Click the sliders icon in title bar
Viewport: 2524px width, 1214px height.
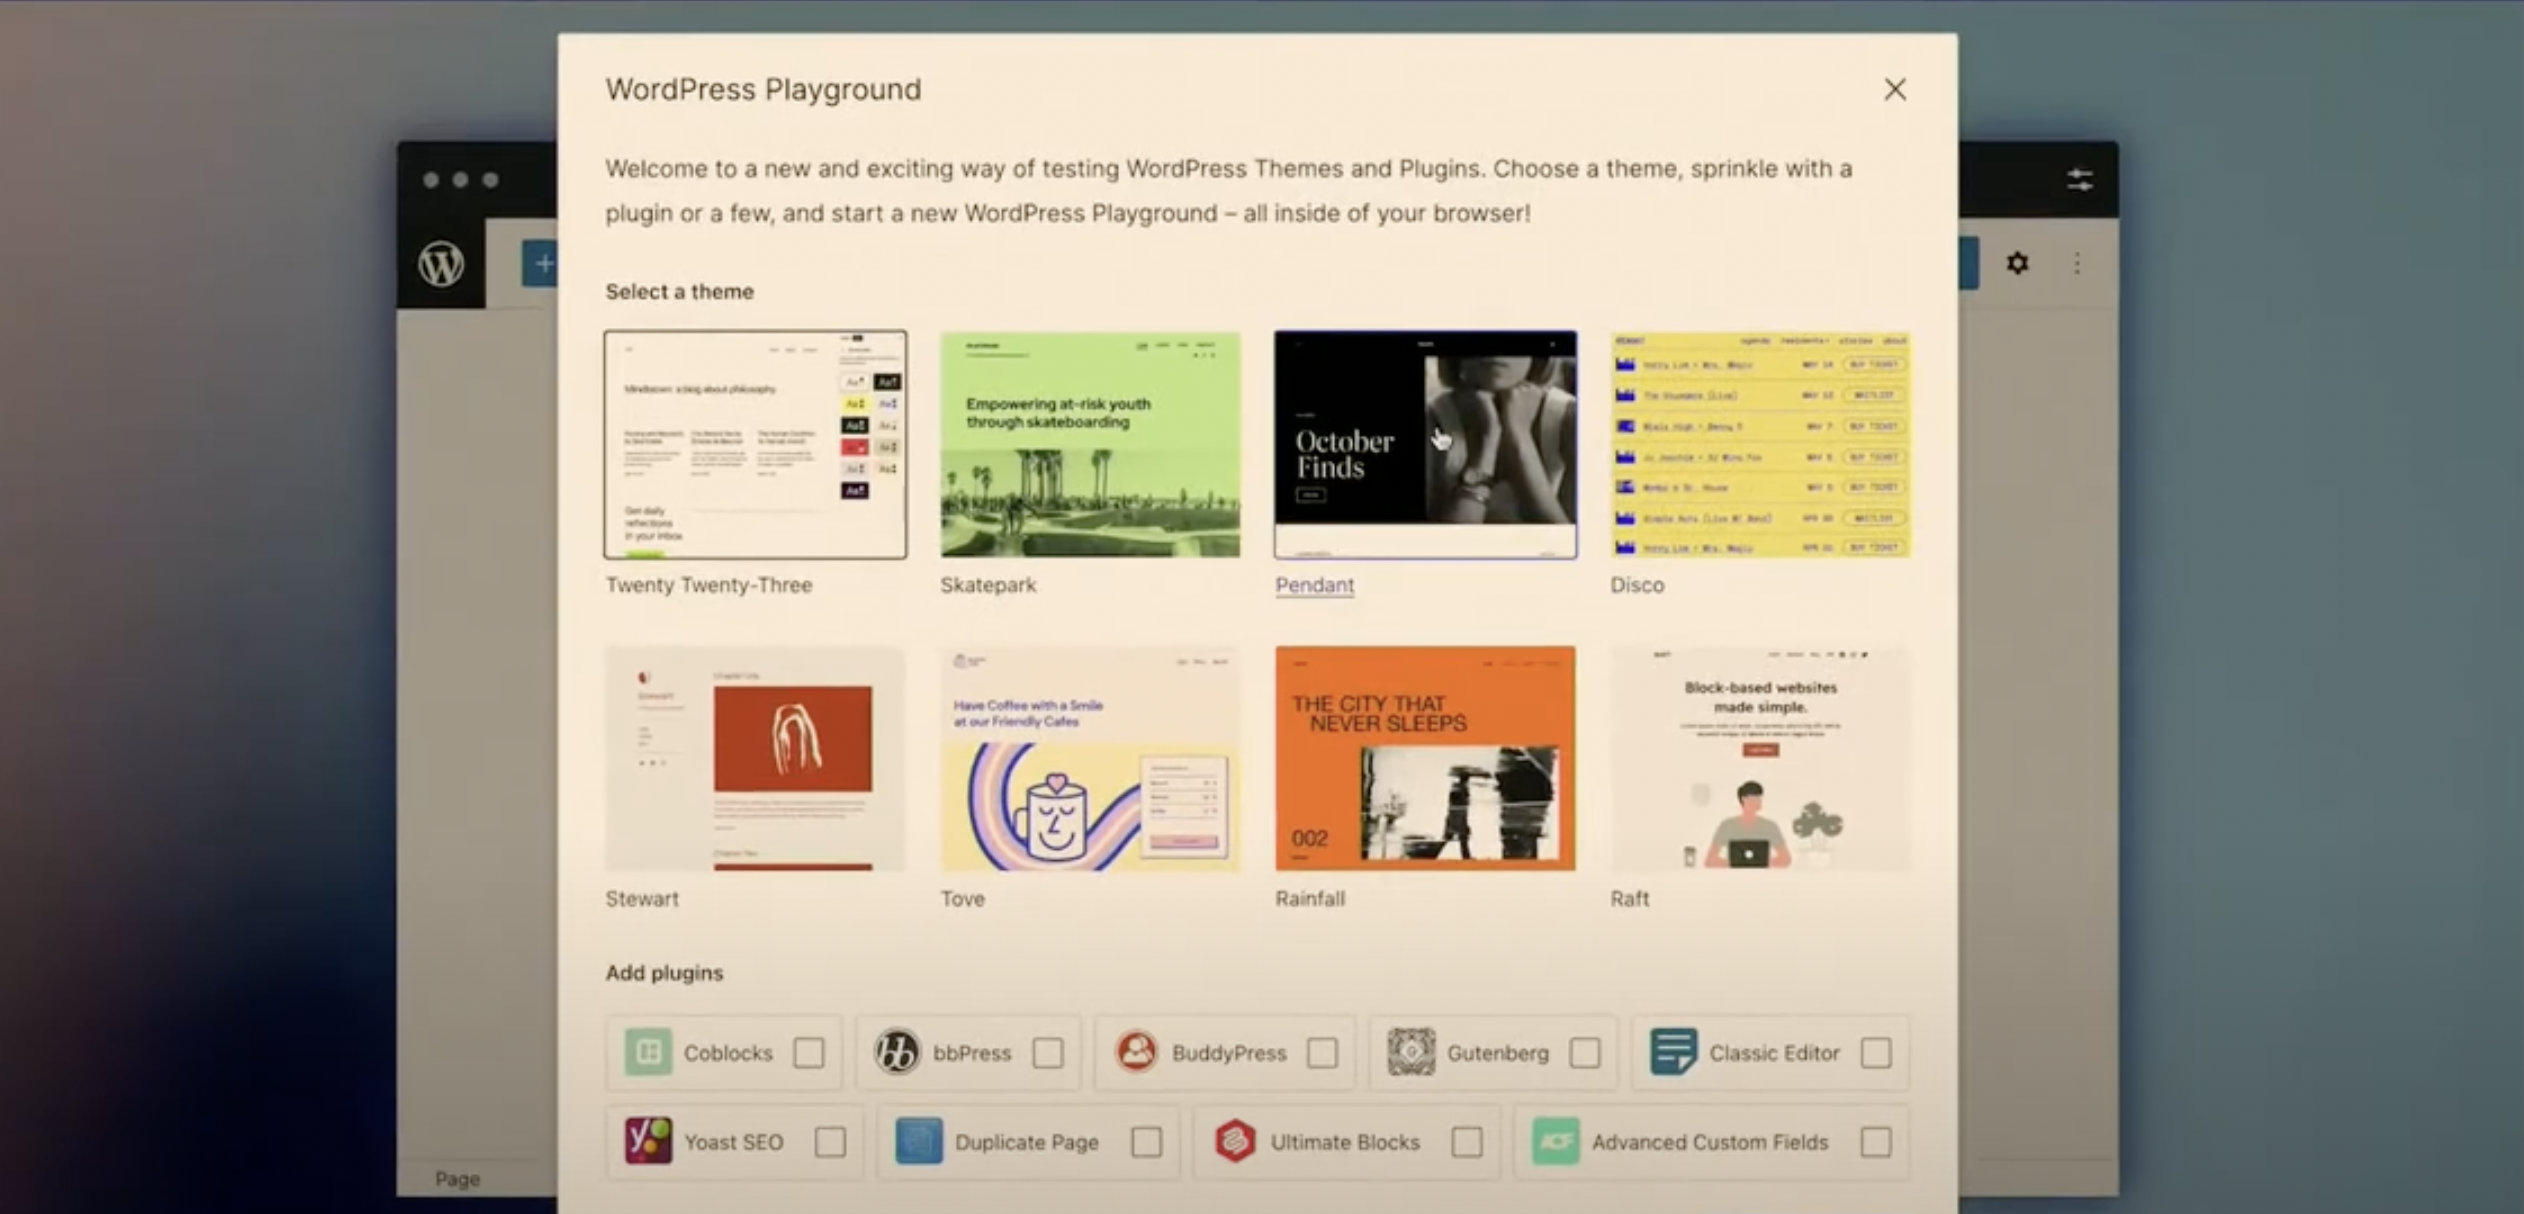point(2080,180)
